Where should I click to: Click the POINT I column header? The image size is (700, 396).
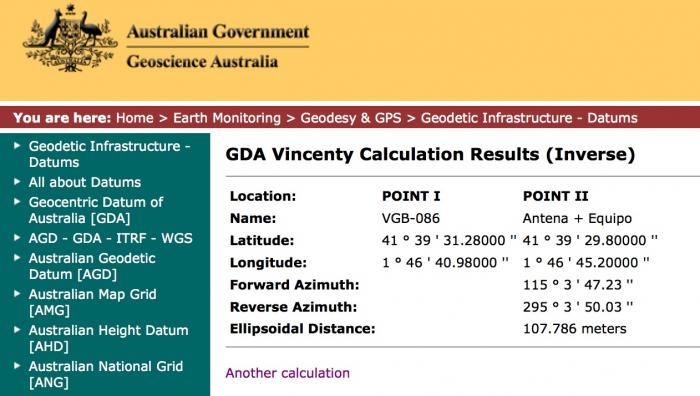pyautogui.click(x=411, y=196)
